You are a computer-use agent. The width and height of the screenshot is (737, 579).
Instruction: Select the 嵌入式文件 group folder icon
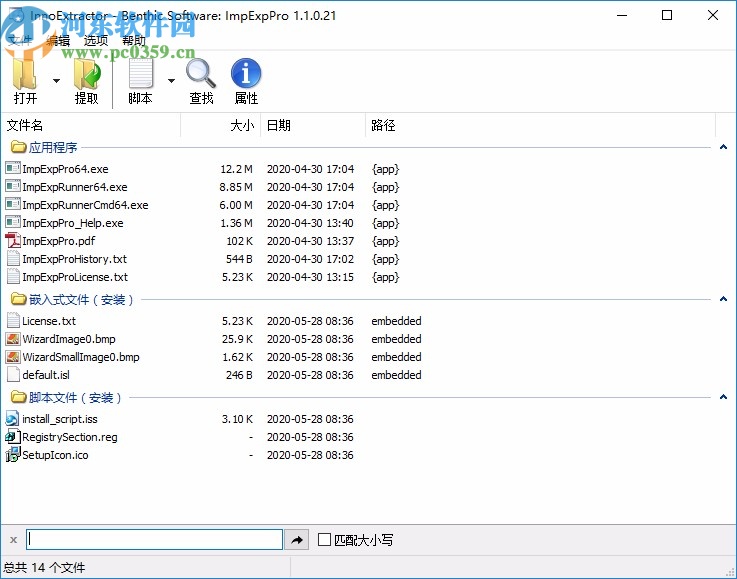18,299
